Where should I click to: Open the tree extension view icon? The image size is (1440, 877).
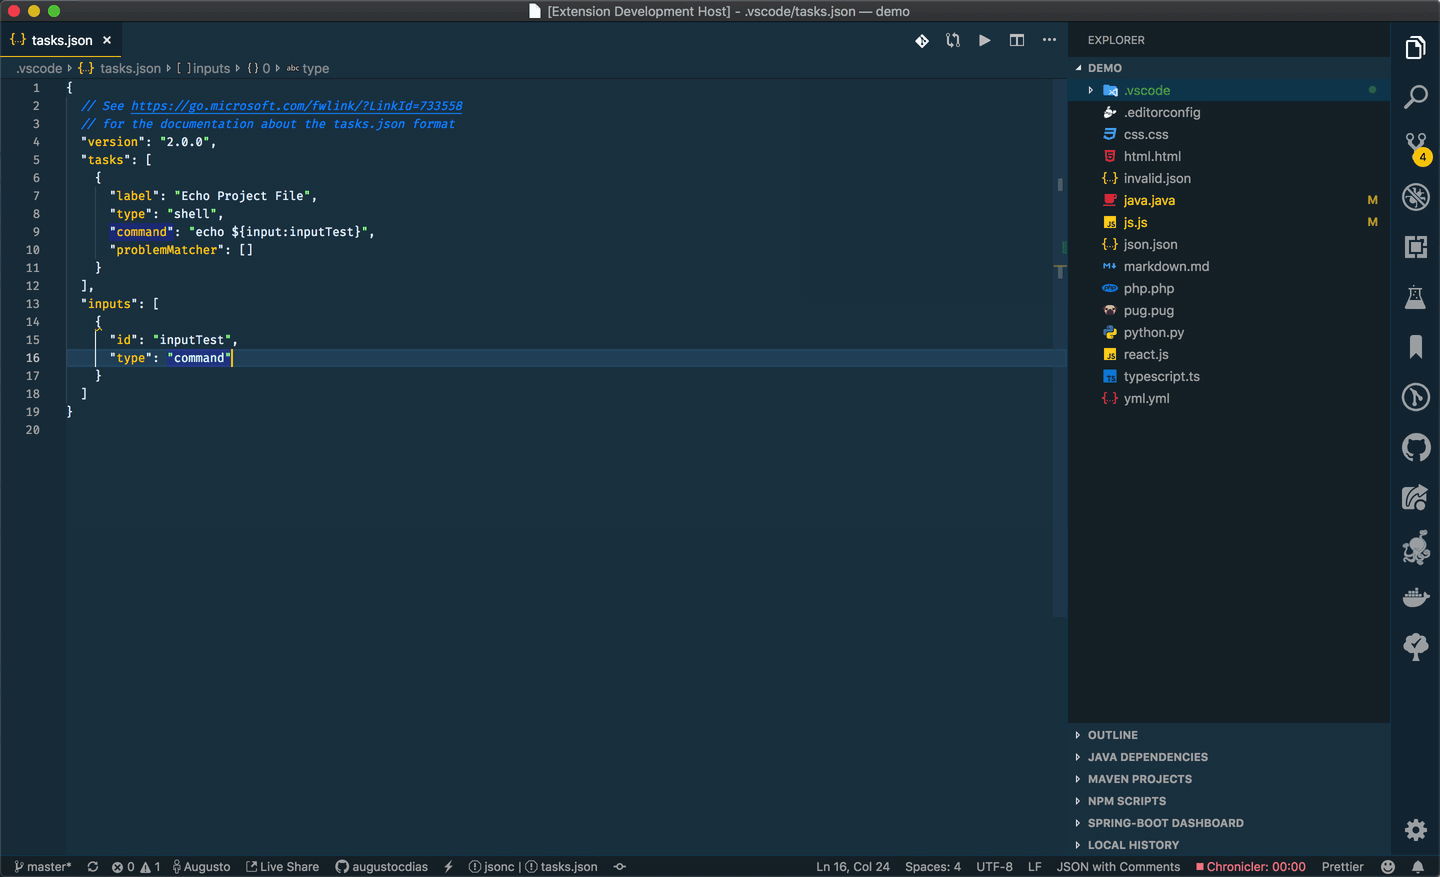(1415, 647)
